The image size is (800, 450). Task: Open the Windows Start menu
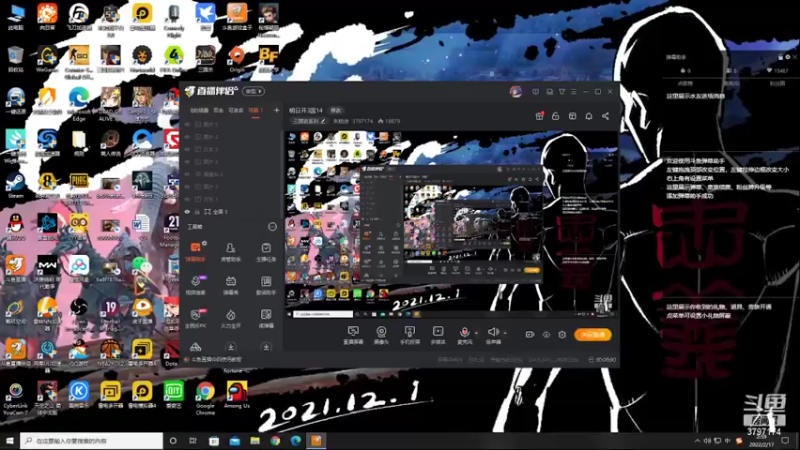click(10, 440)
